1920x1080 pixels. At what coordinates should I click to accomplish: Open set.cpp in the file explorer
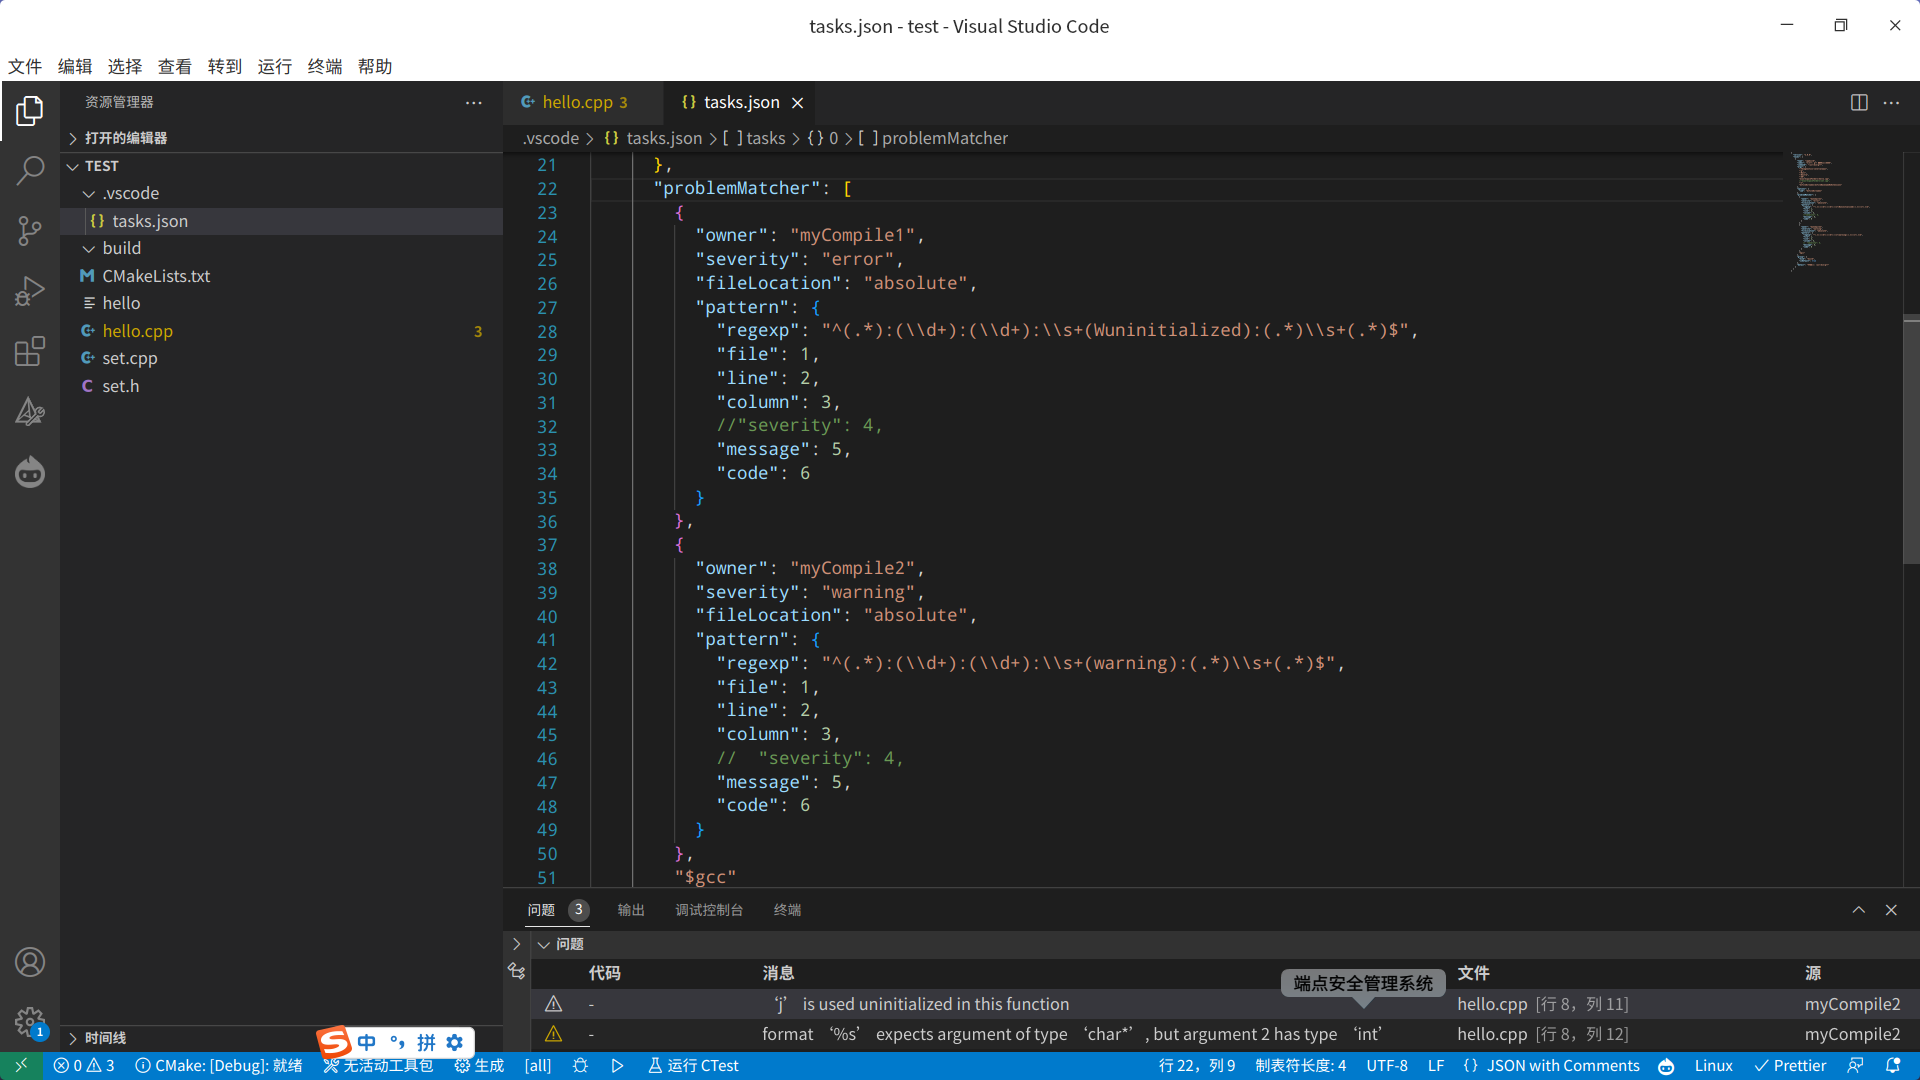129,358
